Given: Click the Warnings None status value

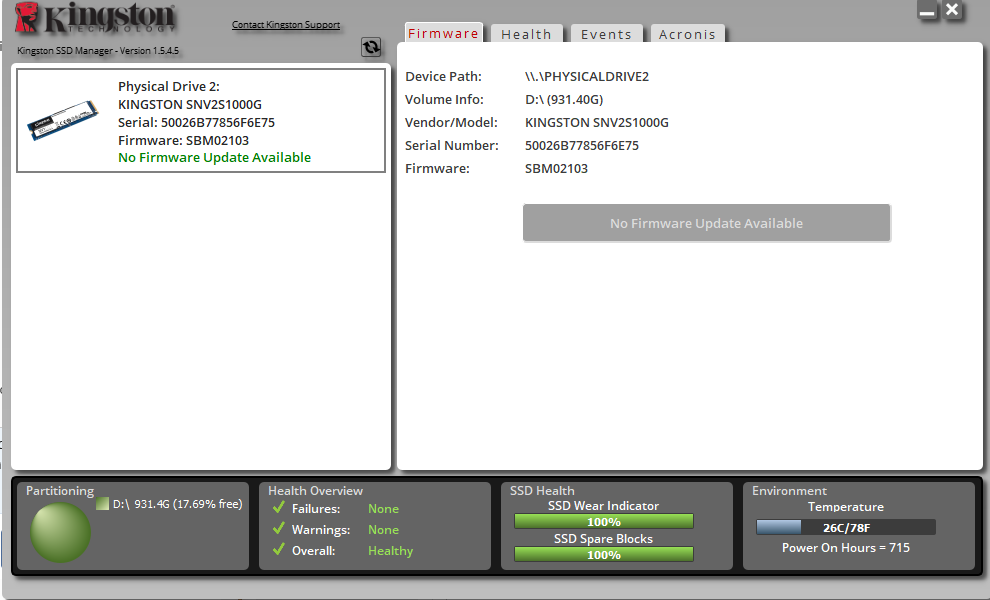Looking at the screenshot, I should (x=383, y=530).
